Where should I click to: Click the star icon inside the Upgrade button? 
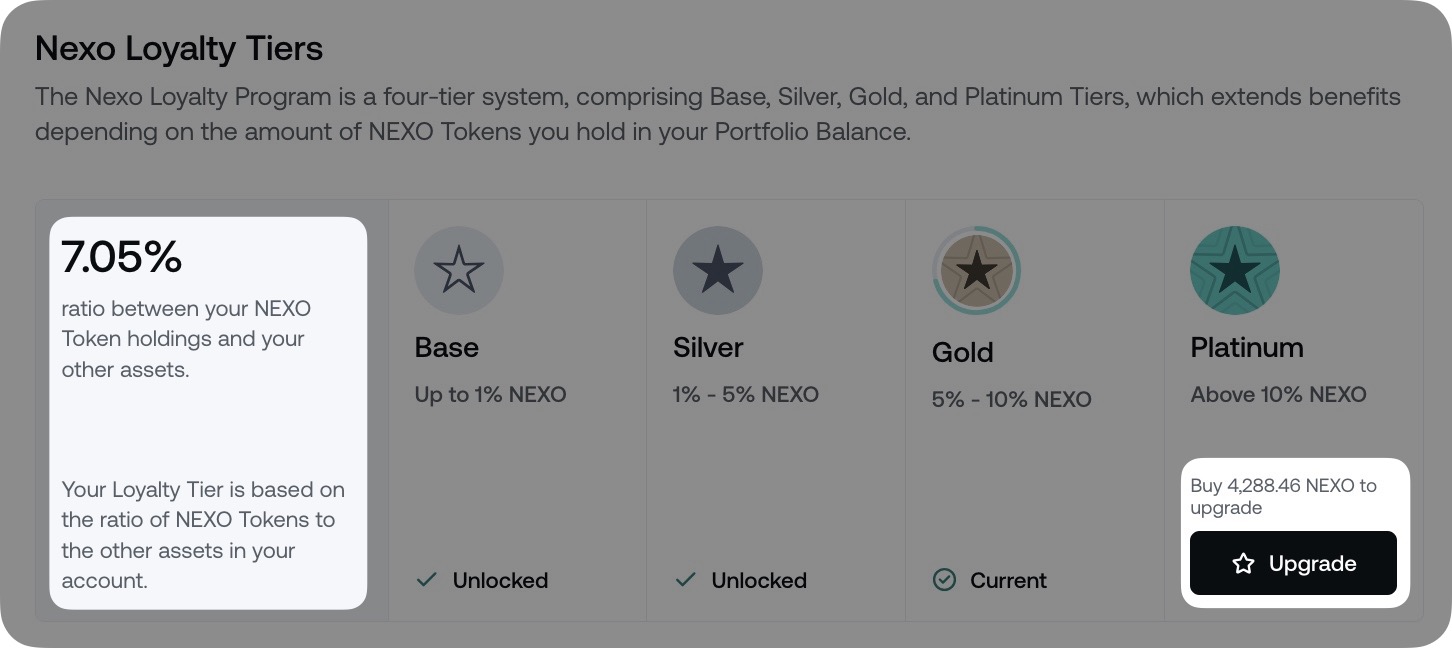1244,563
